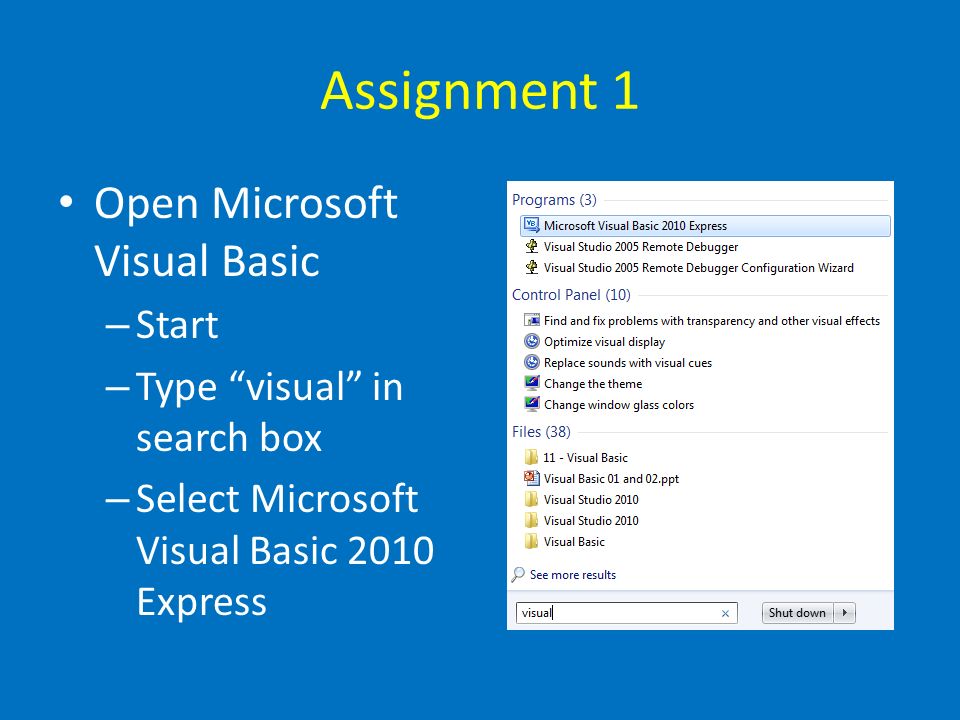Open Microsoft Visual Basic 2010 Express icon

pyautogui.click(x=531, y=225)
